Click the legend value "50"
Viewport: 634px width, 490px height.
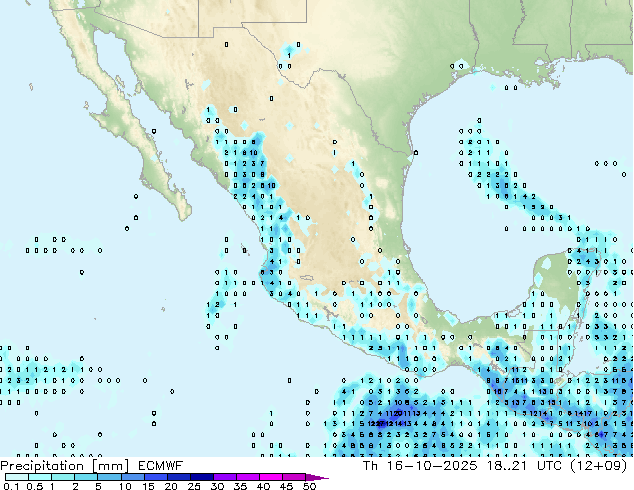(309, 486)
